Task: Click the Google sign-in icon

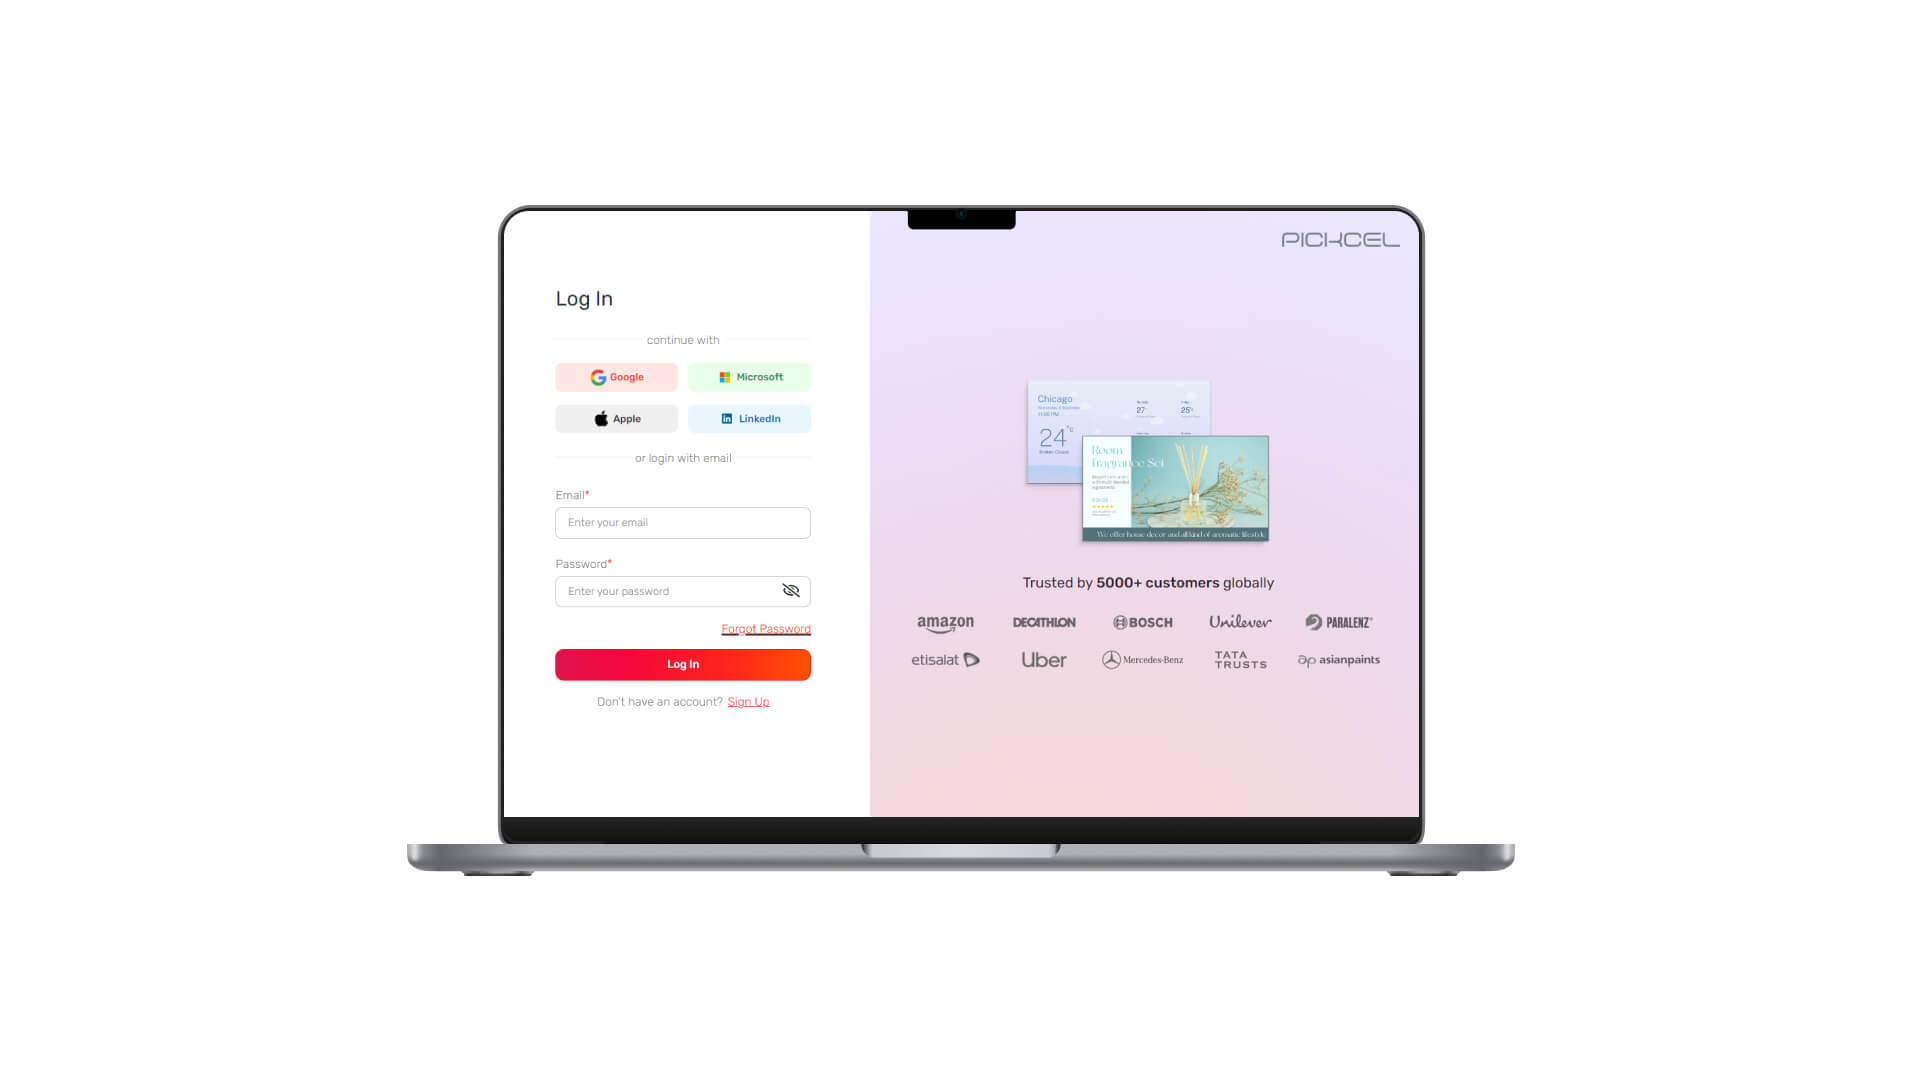Action: [x=596, y=377]
